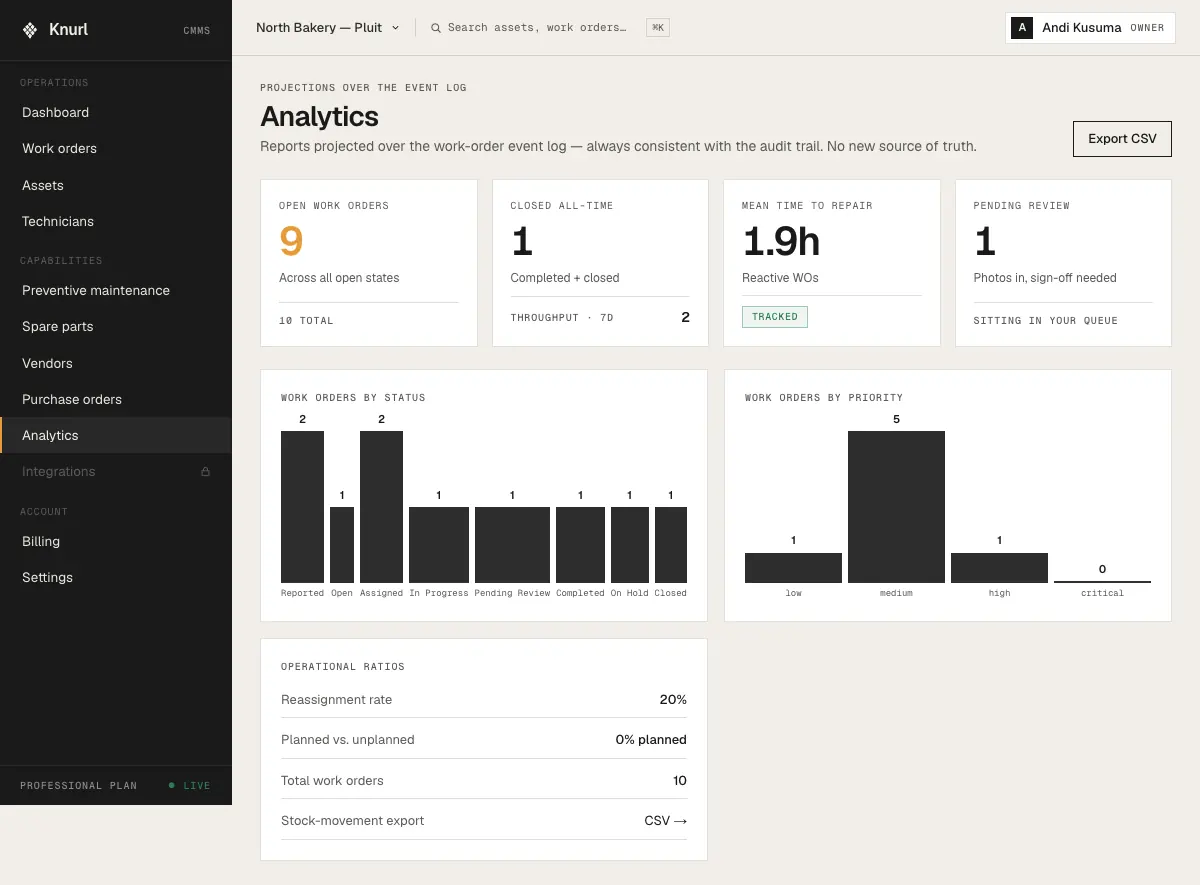The width and height of the screenshot is (1200, 885).
Task: Click the A avatar badge
Action: [1022, 28]
